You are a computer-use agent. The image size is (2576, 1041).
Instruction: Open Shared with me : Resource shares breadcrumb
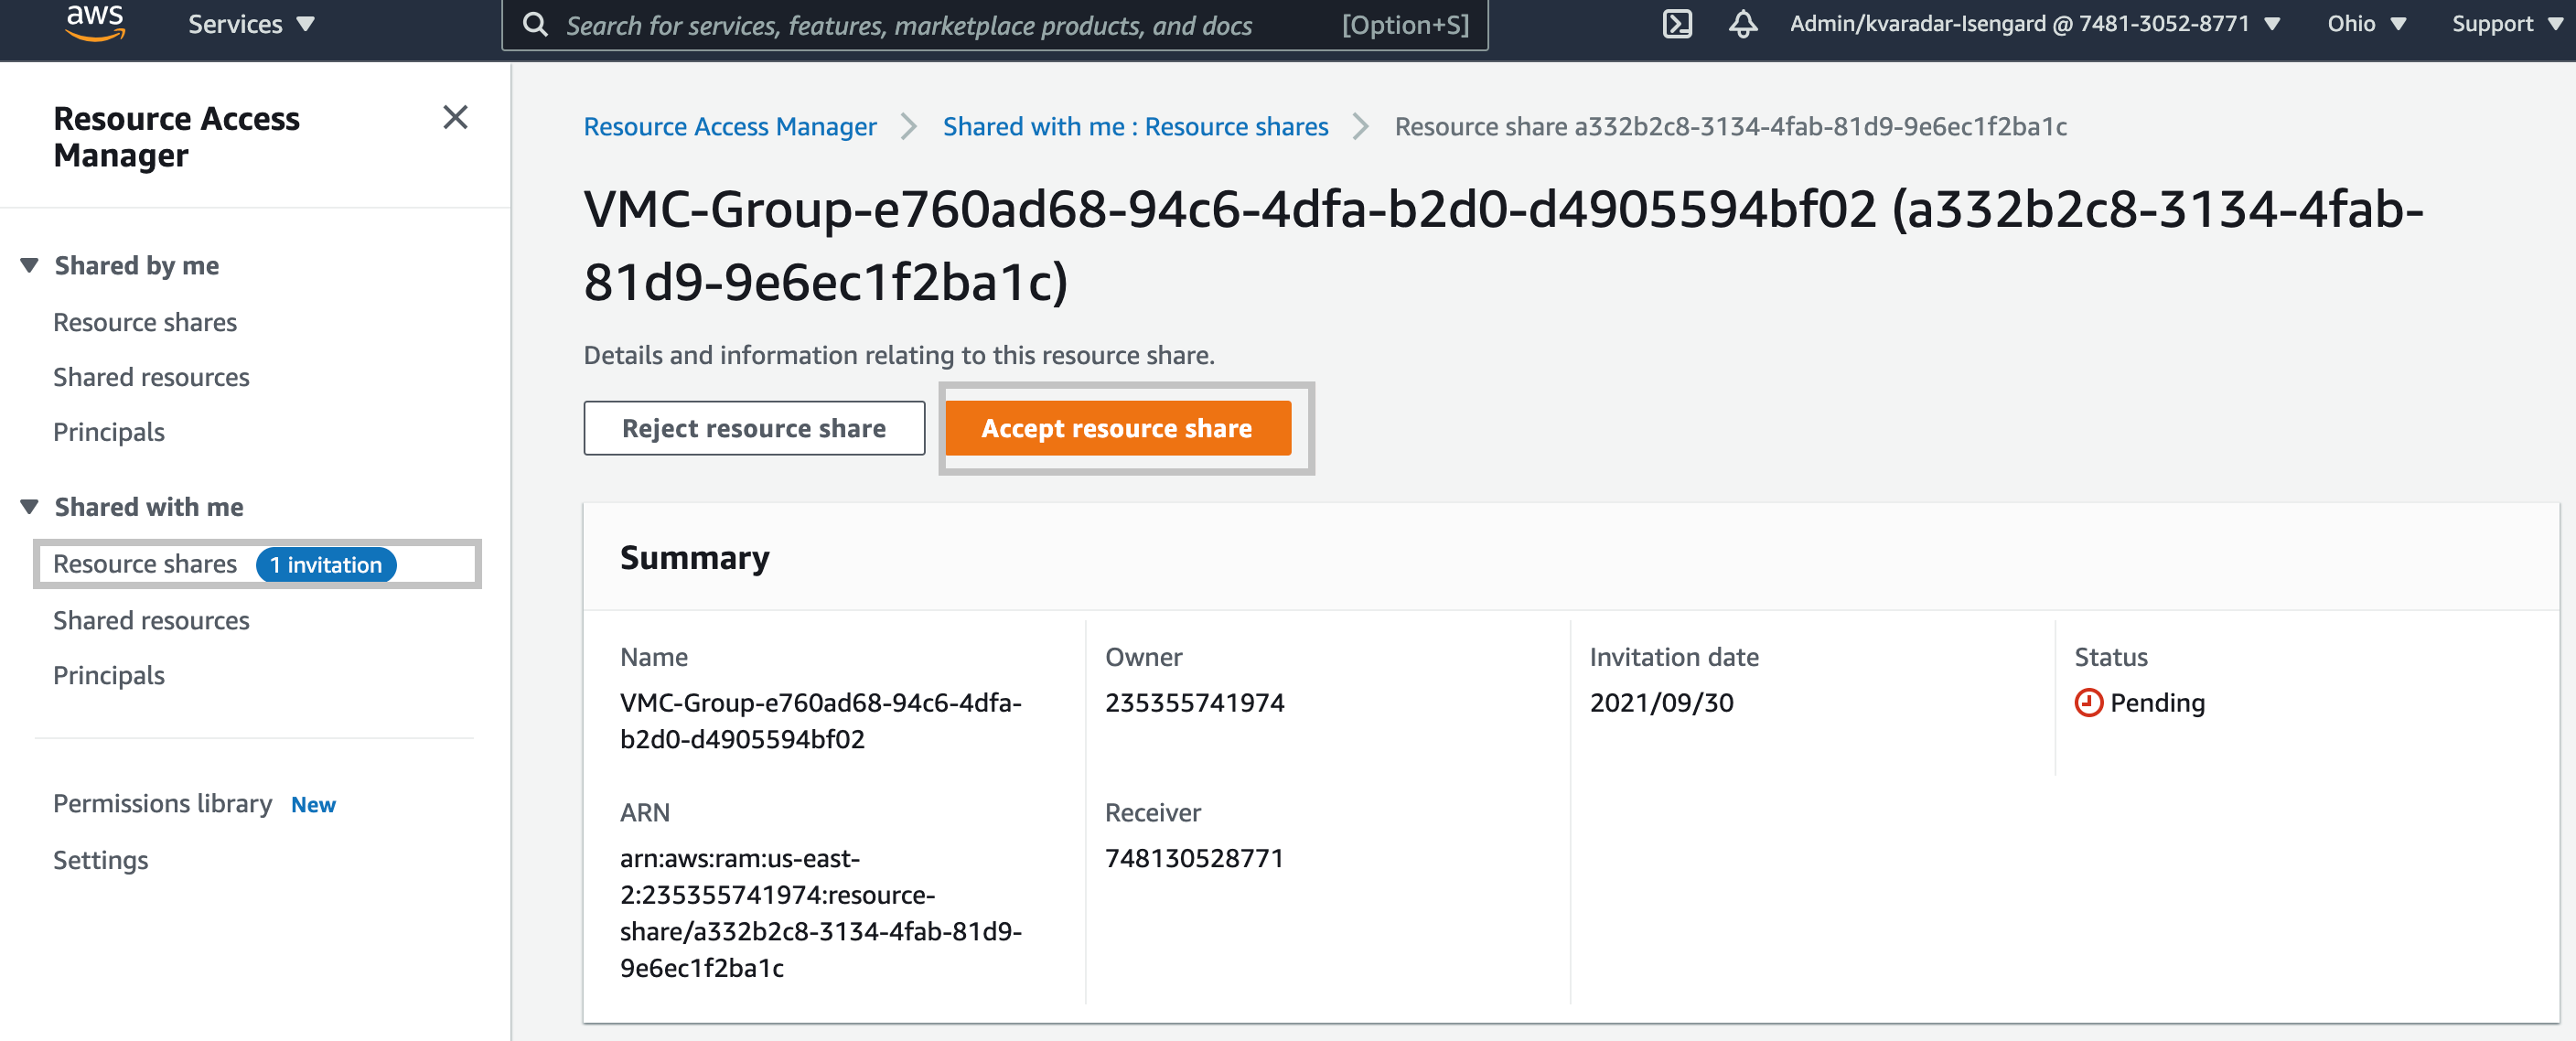click(x=1135, y=127)
